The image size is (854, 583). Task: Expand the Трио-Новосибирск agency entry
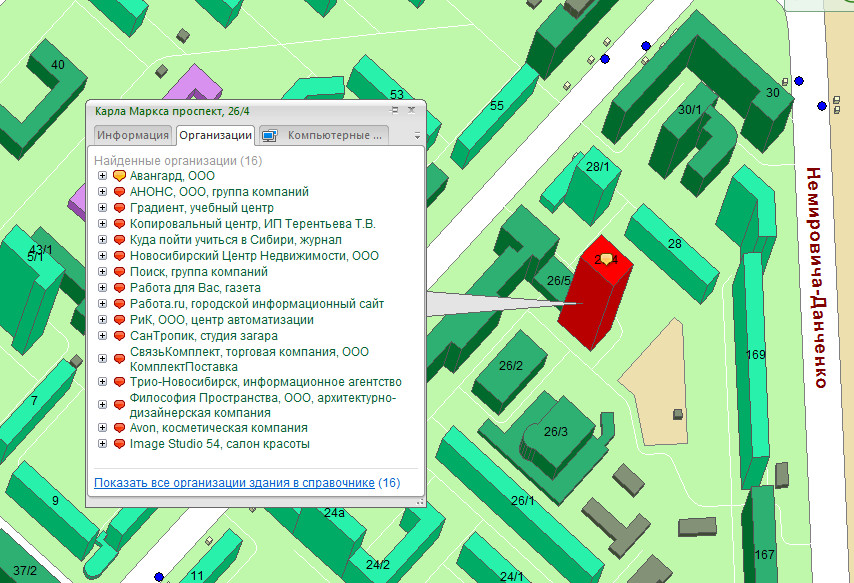(x=102, y=381)
